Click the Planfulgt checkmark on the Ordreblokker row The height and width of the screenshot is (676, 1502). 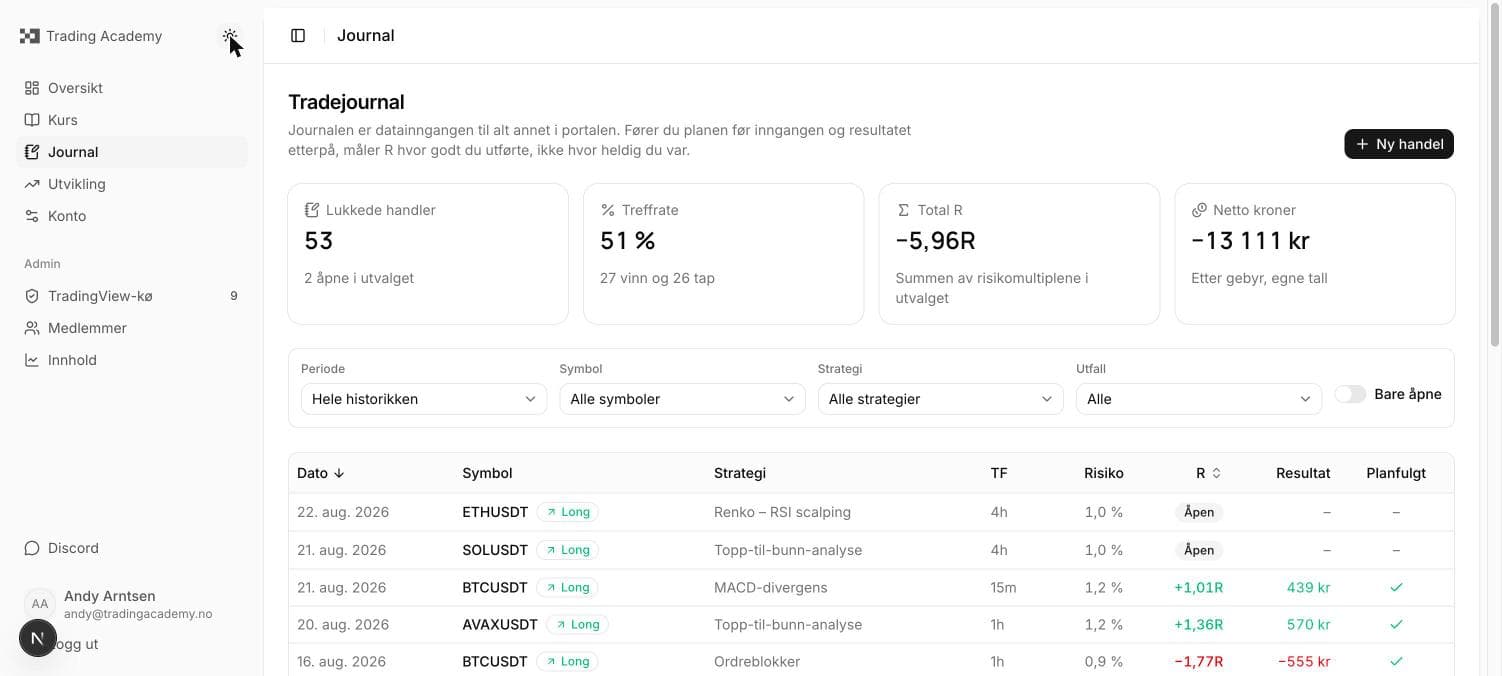(1396, 661)
